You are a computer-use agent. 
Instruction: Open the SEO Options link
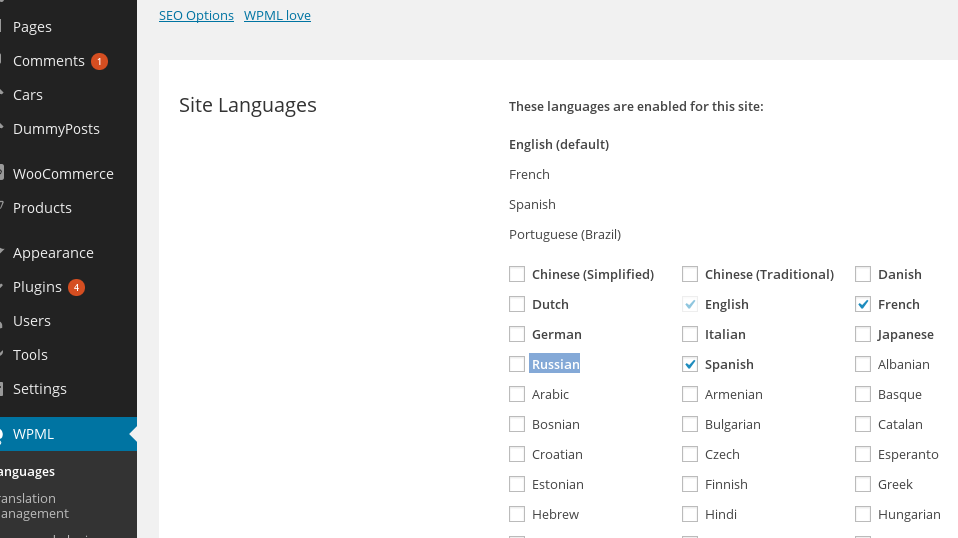pos(196,15)
